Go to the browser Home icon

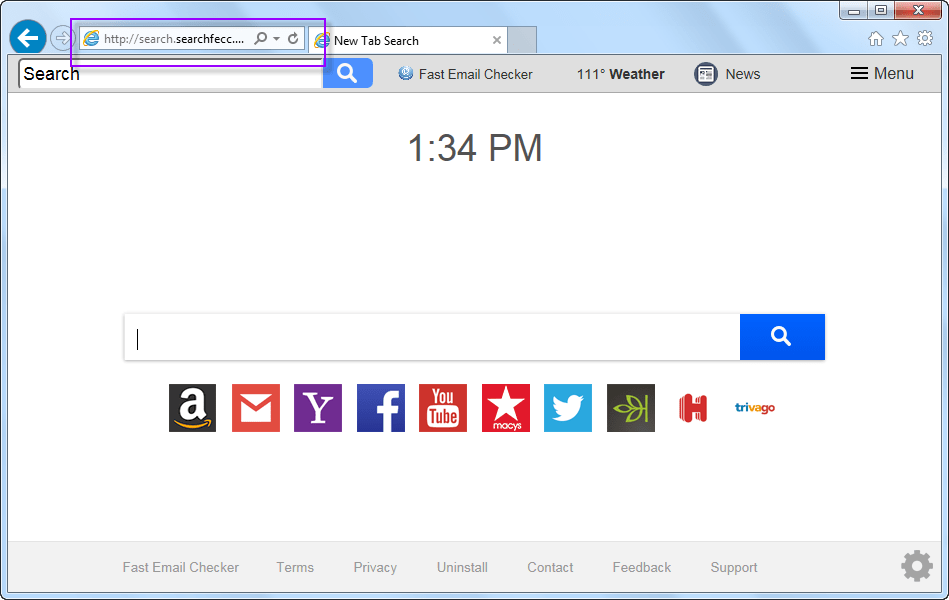(876, 39)
